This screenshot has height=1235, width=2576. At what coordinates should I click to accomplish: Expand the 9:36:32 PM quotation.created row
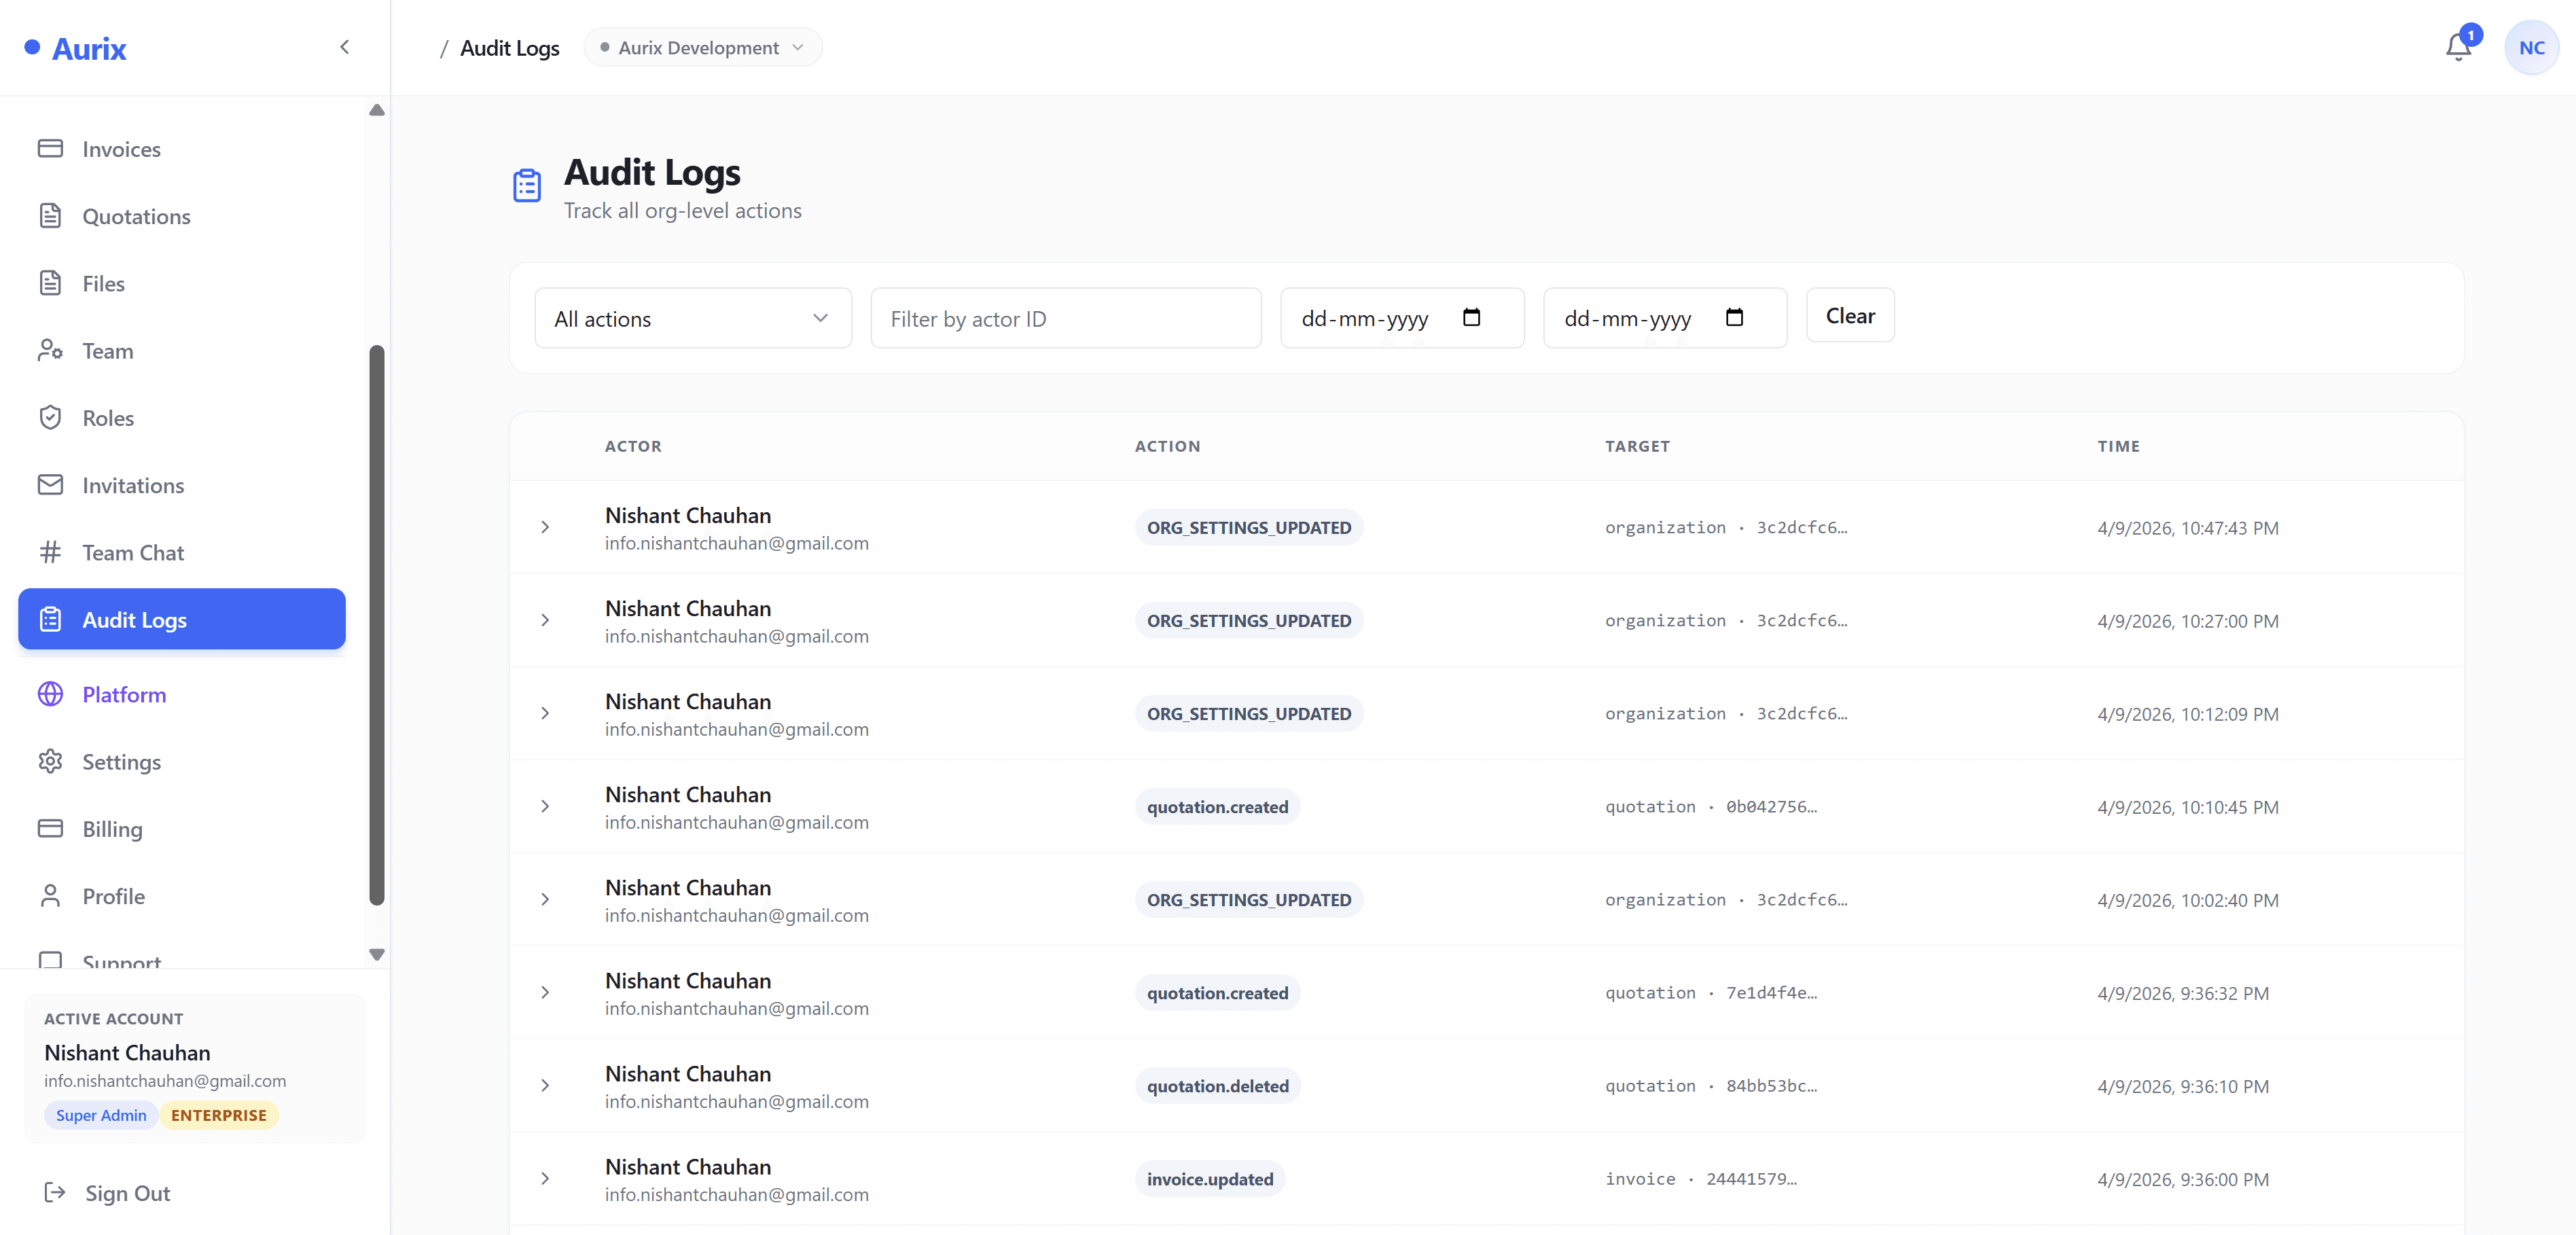[545, 992]
